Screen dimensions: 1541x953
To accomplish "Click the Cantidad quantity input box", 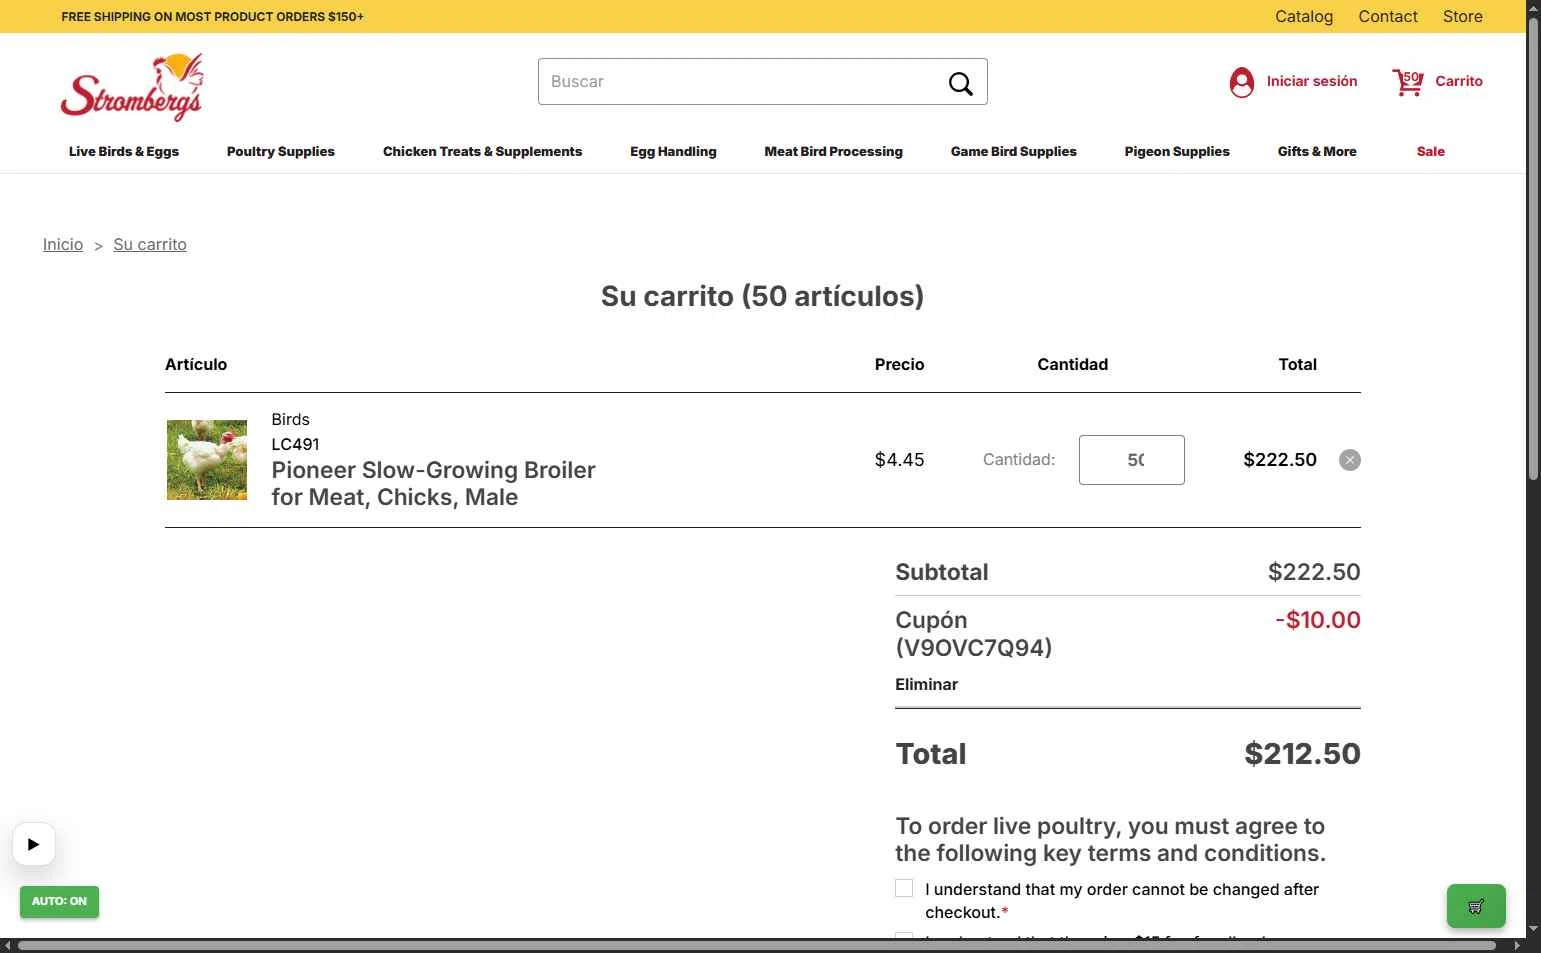I will tap(1132, 460).
